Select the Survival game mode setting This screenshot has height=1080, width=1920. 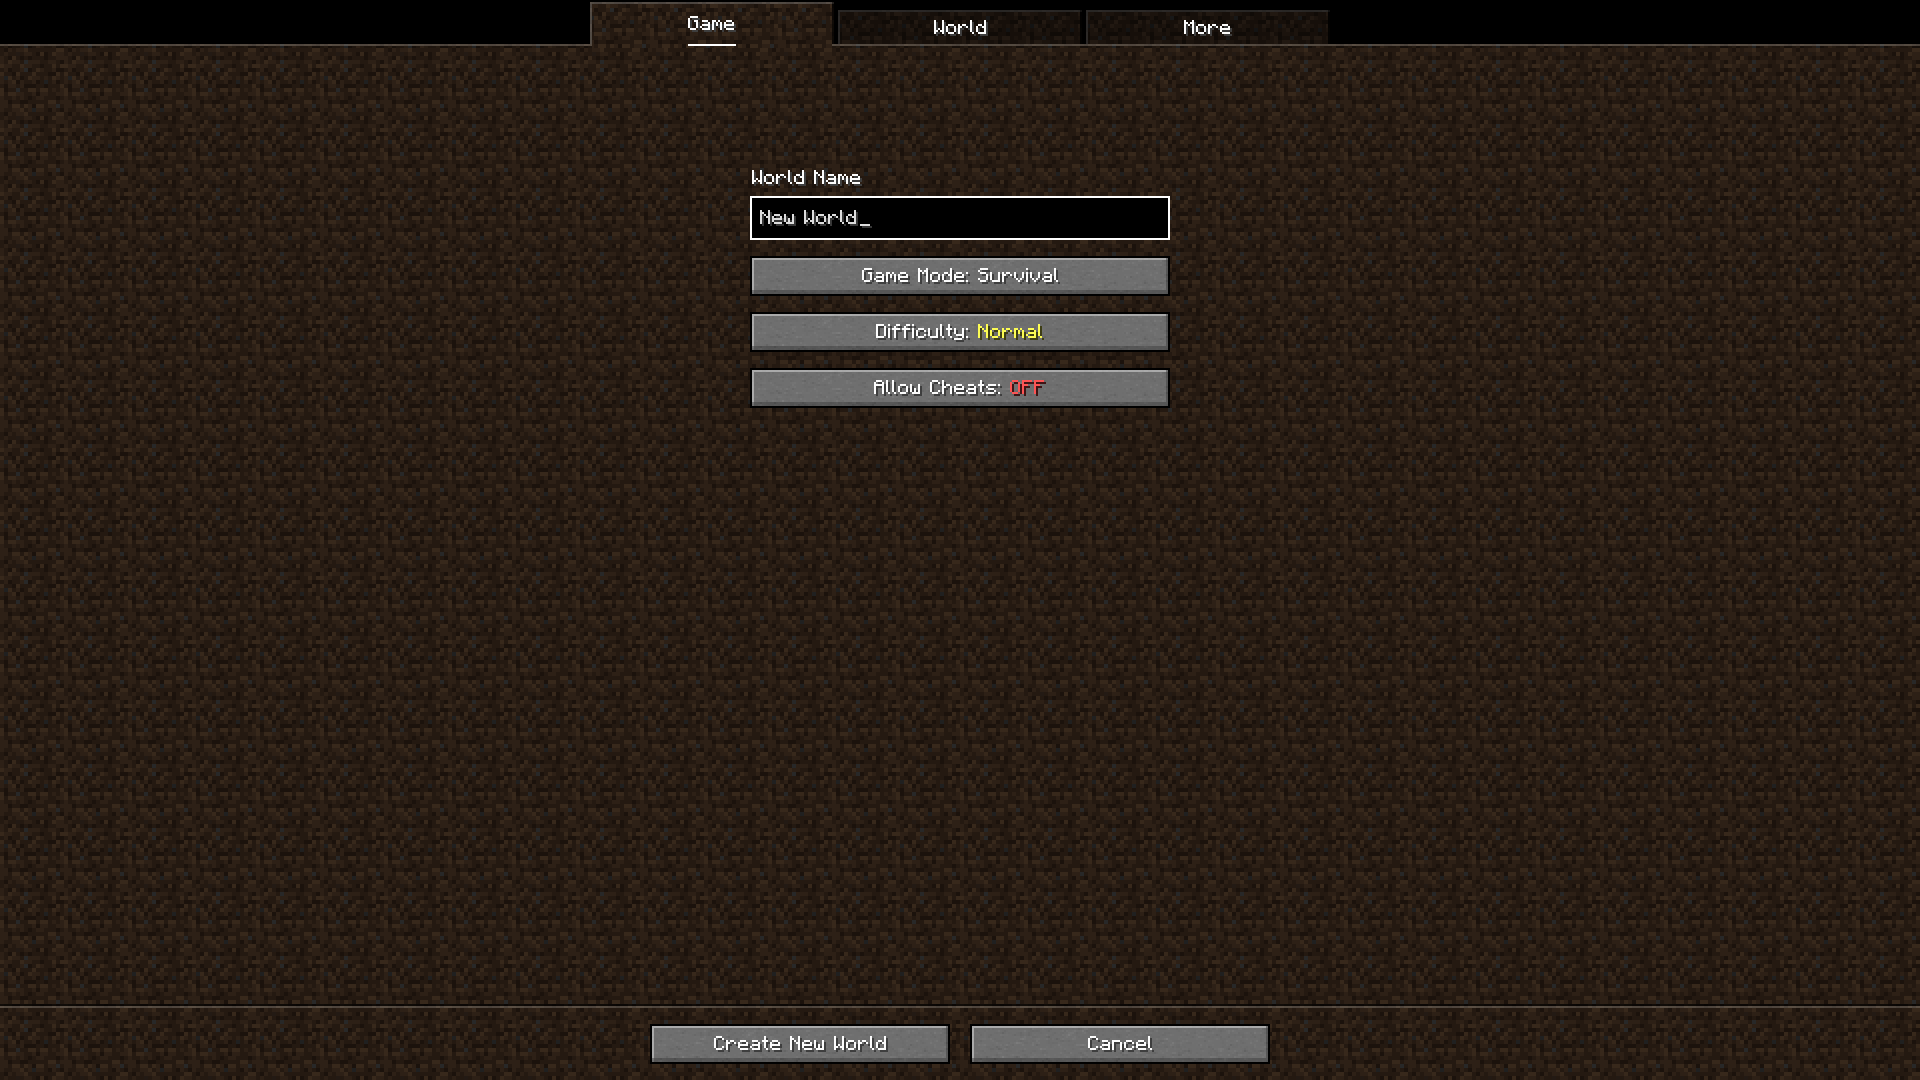960,274
